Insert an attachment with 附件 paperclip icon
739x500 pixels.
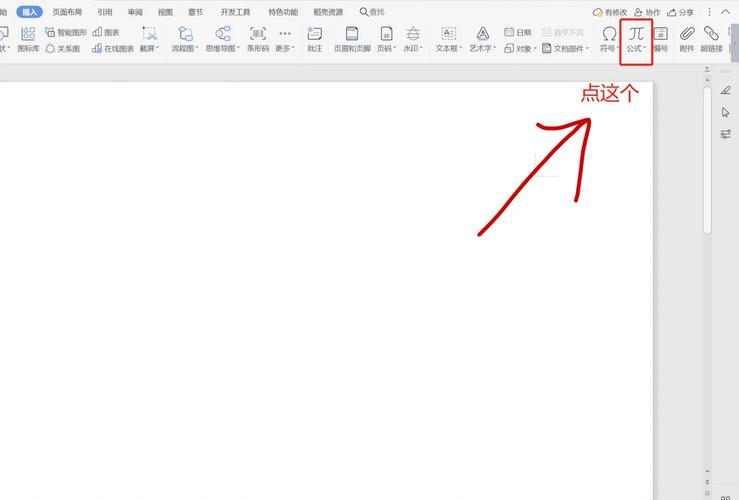click(687, 38)
